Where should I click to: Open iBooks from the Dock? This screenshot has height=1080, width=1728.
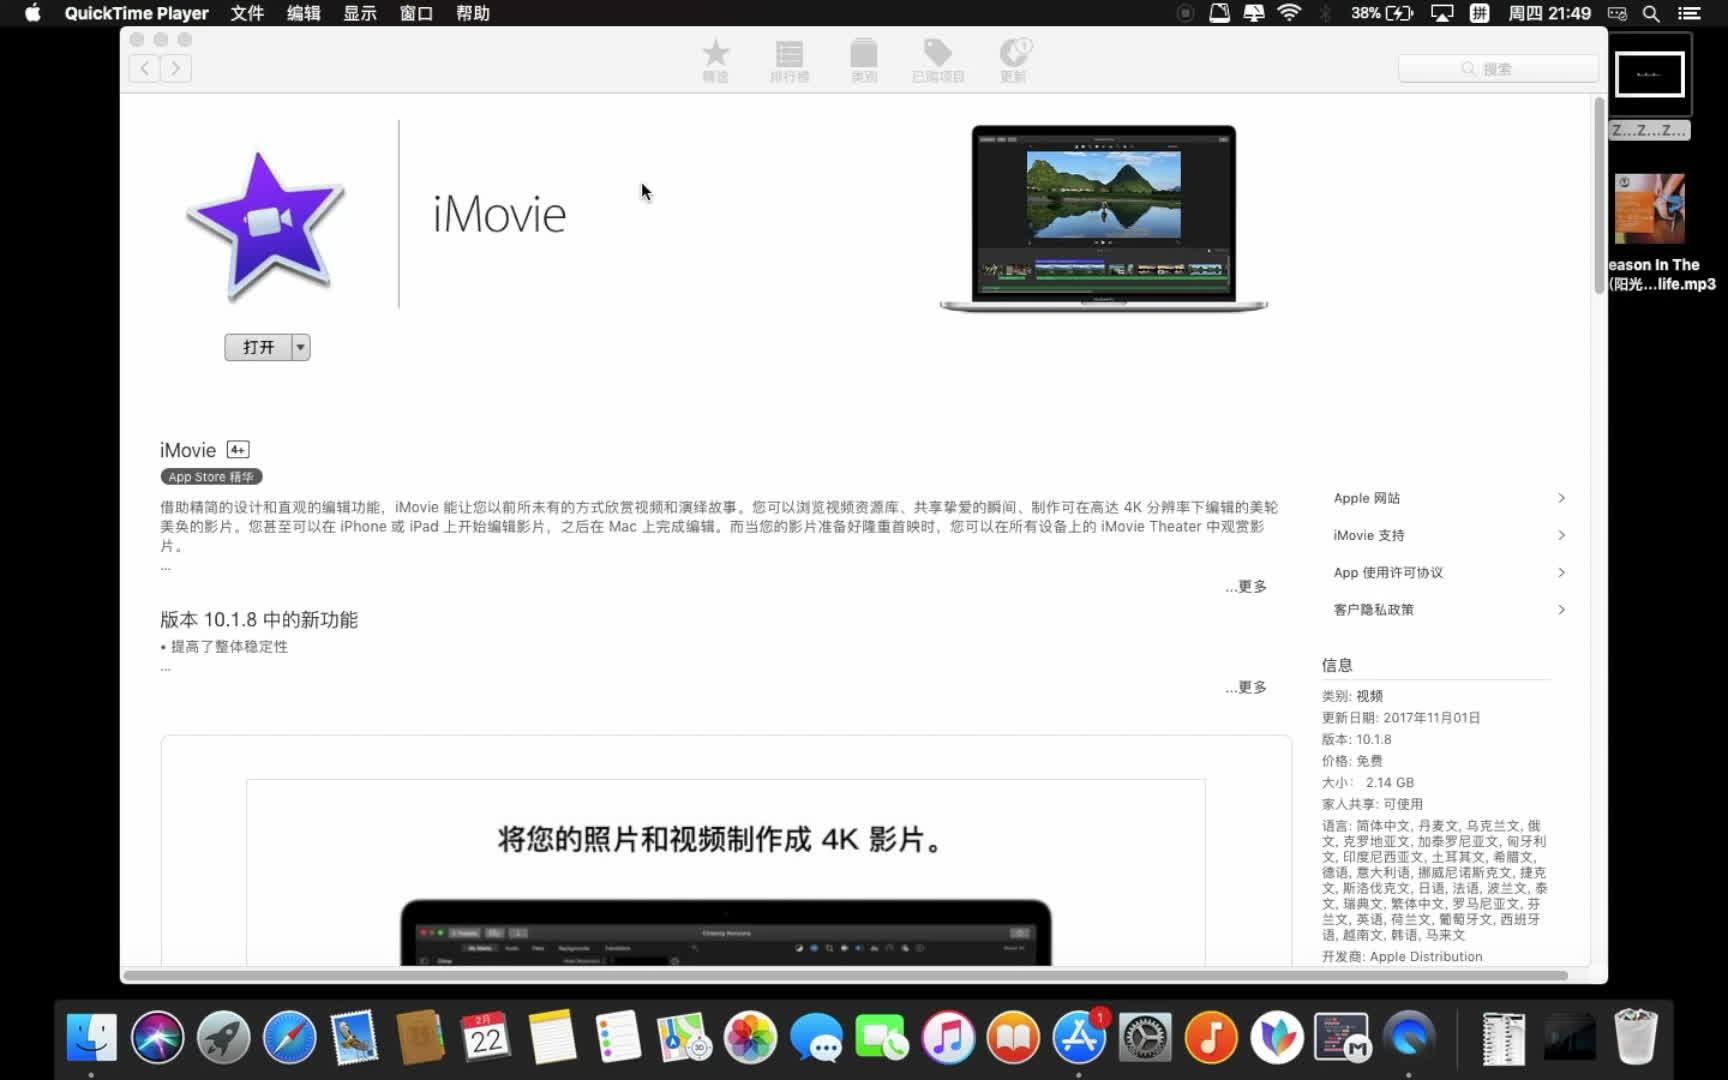(x=1013, y=1037)
